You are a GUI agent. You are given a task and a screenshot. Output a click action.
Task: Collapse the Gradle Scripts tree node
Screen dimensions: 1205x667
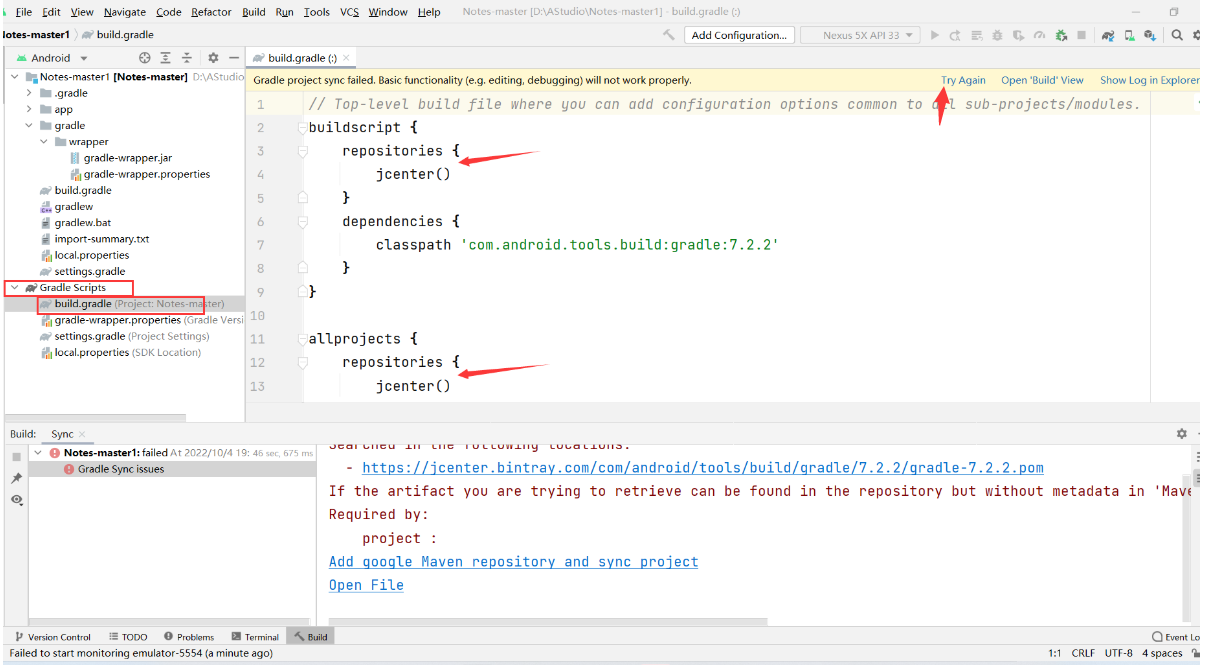point(14,288)
